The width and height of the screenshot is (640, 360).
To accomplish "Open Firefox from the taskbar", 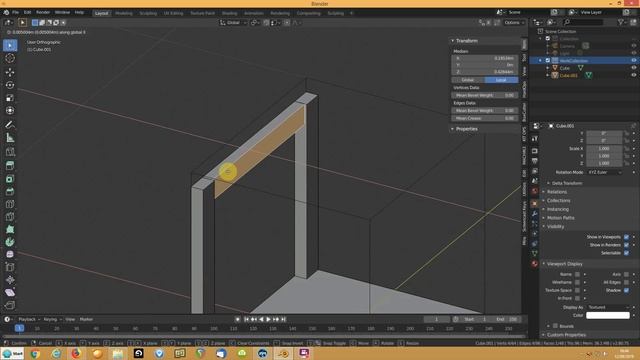I will point(76,353).
